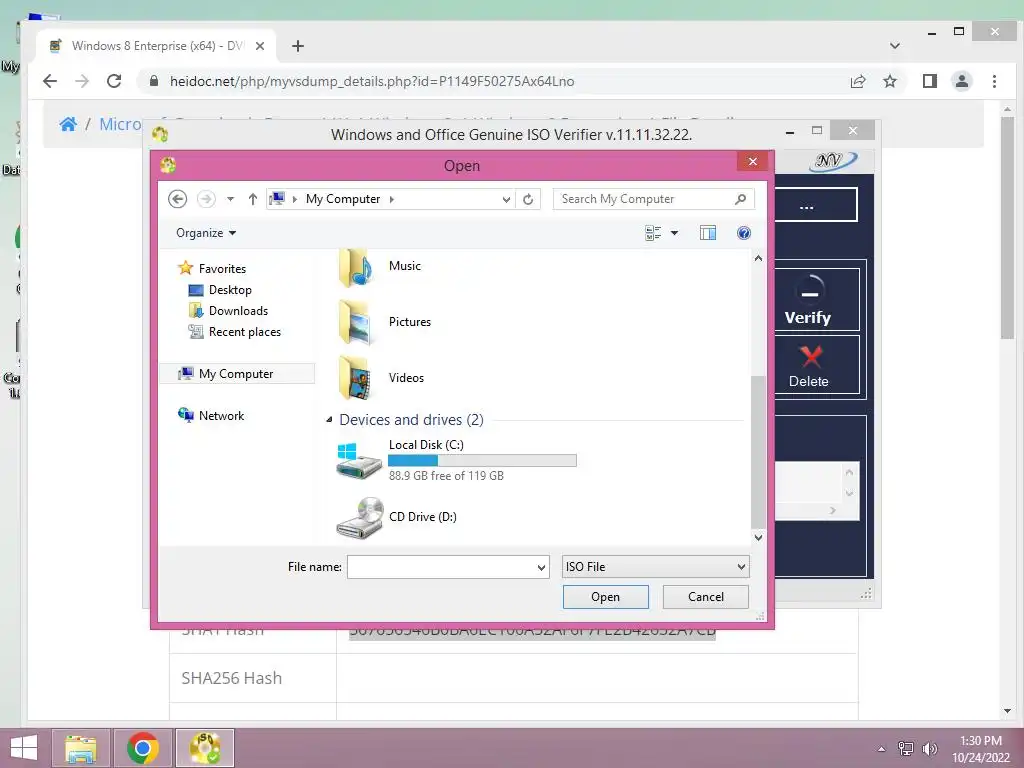The image size is (1024, 768).
Task: Bookmark this page star icon
Action: pos(889,82)
